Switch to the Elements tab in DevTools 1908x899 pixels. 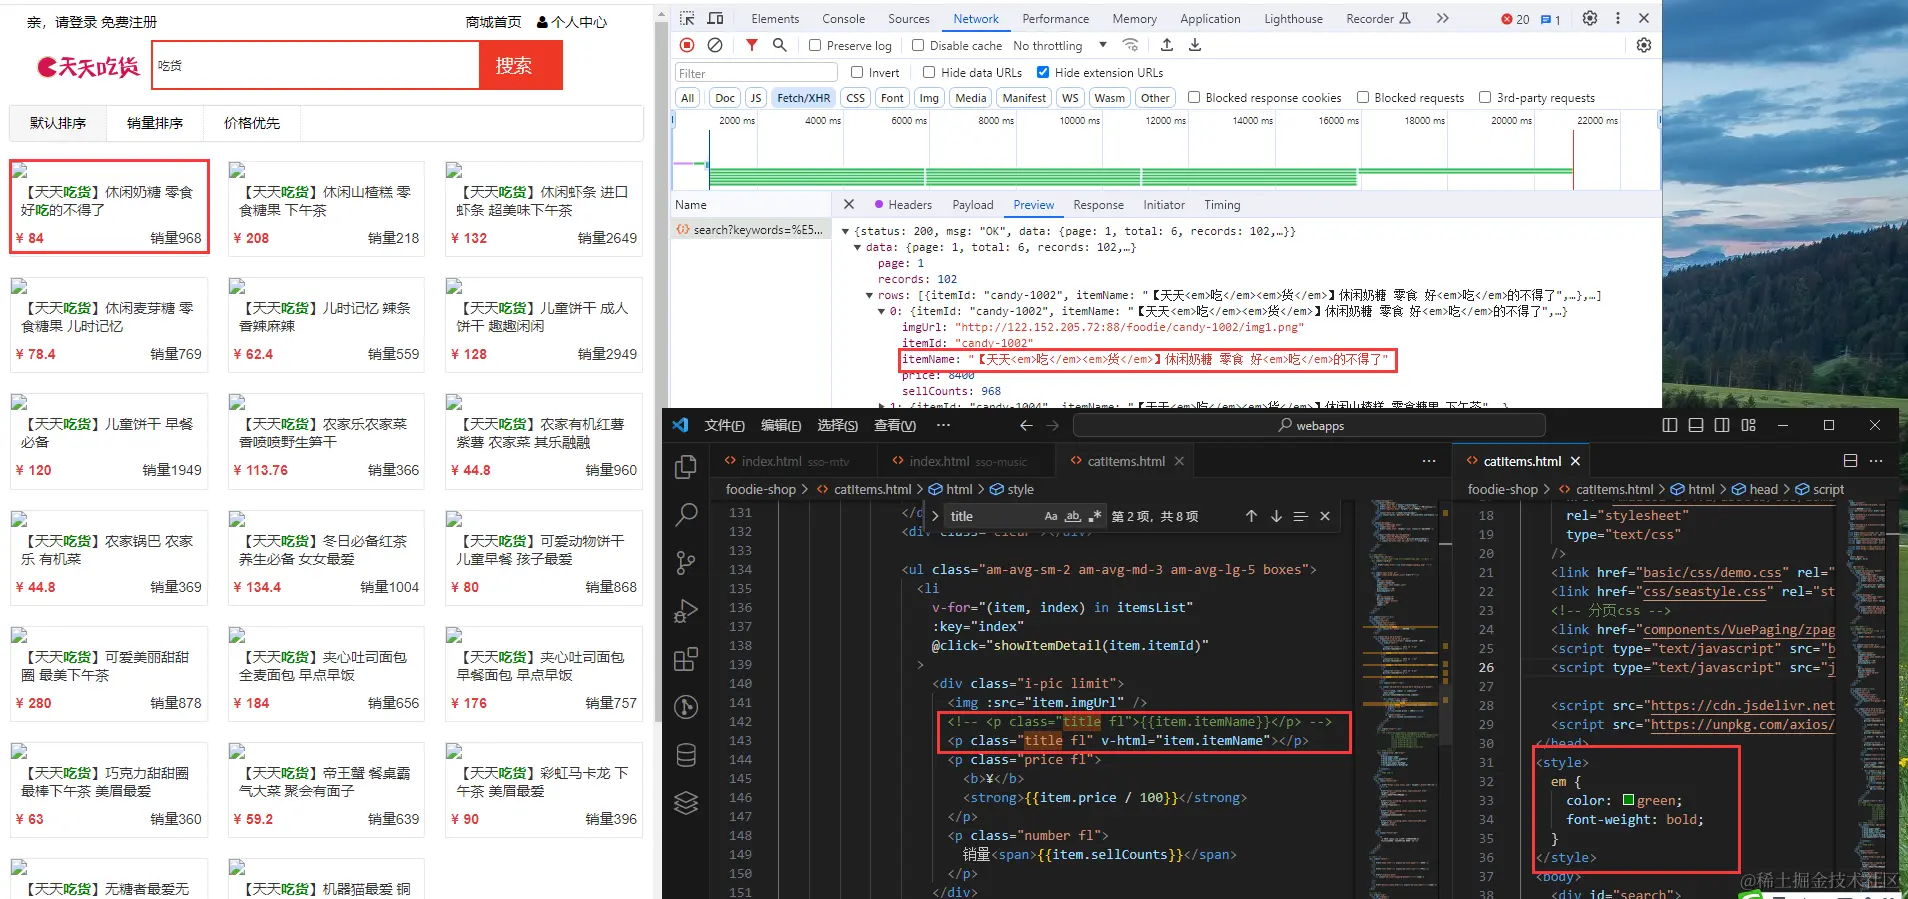(775, 19)
